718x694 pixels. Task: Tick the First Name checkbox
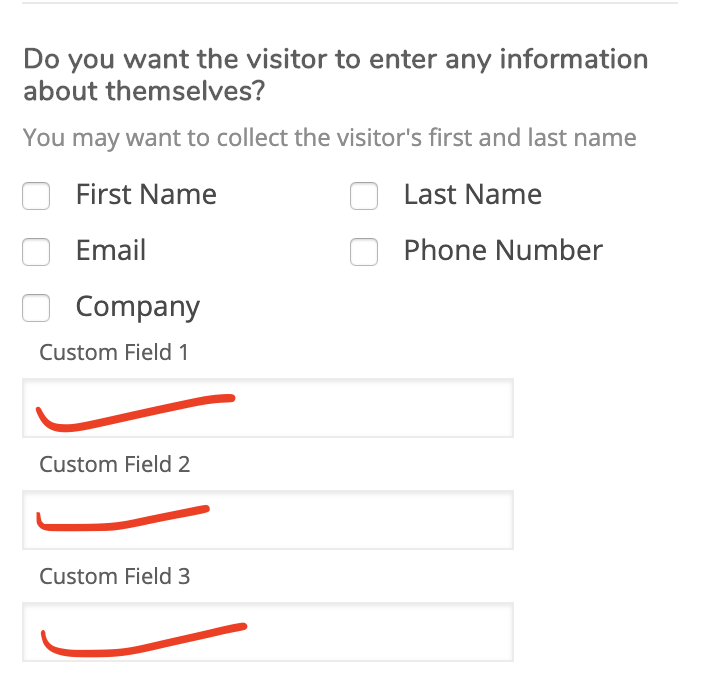(x=36, y=196)
